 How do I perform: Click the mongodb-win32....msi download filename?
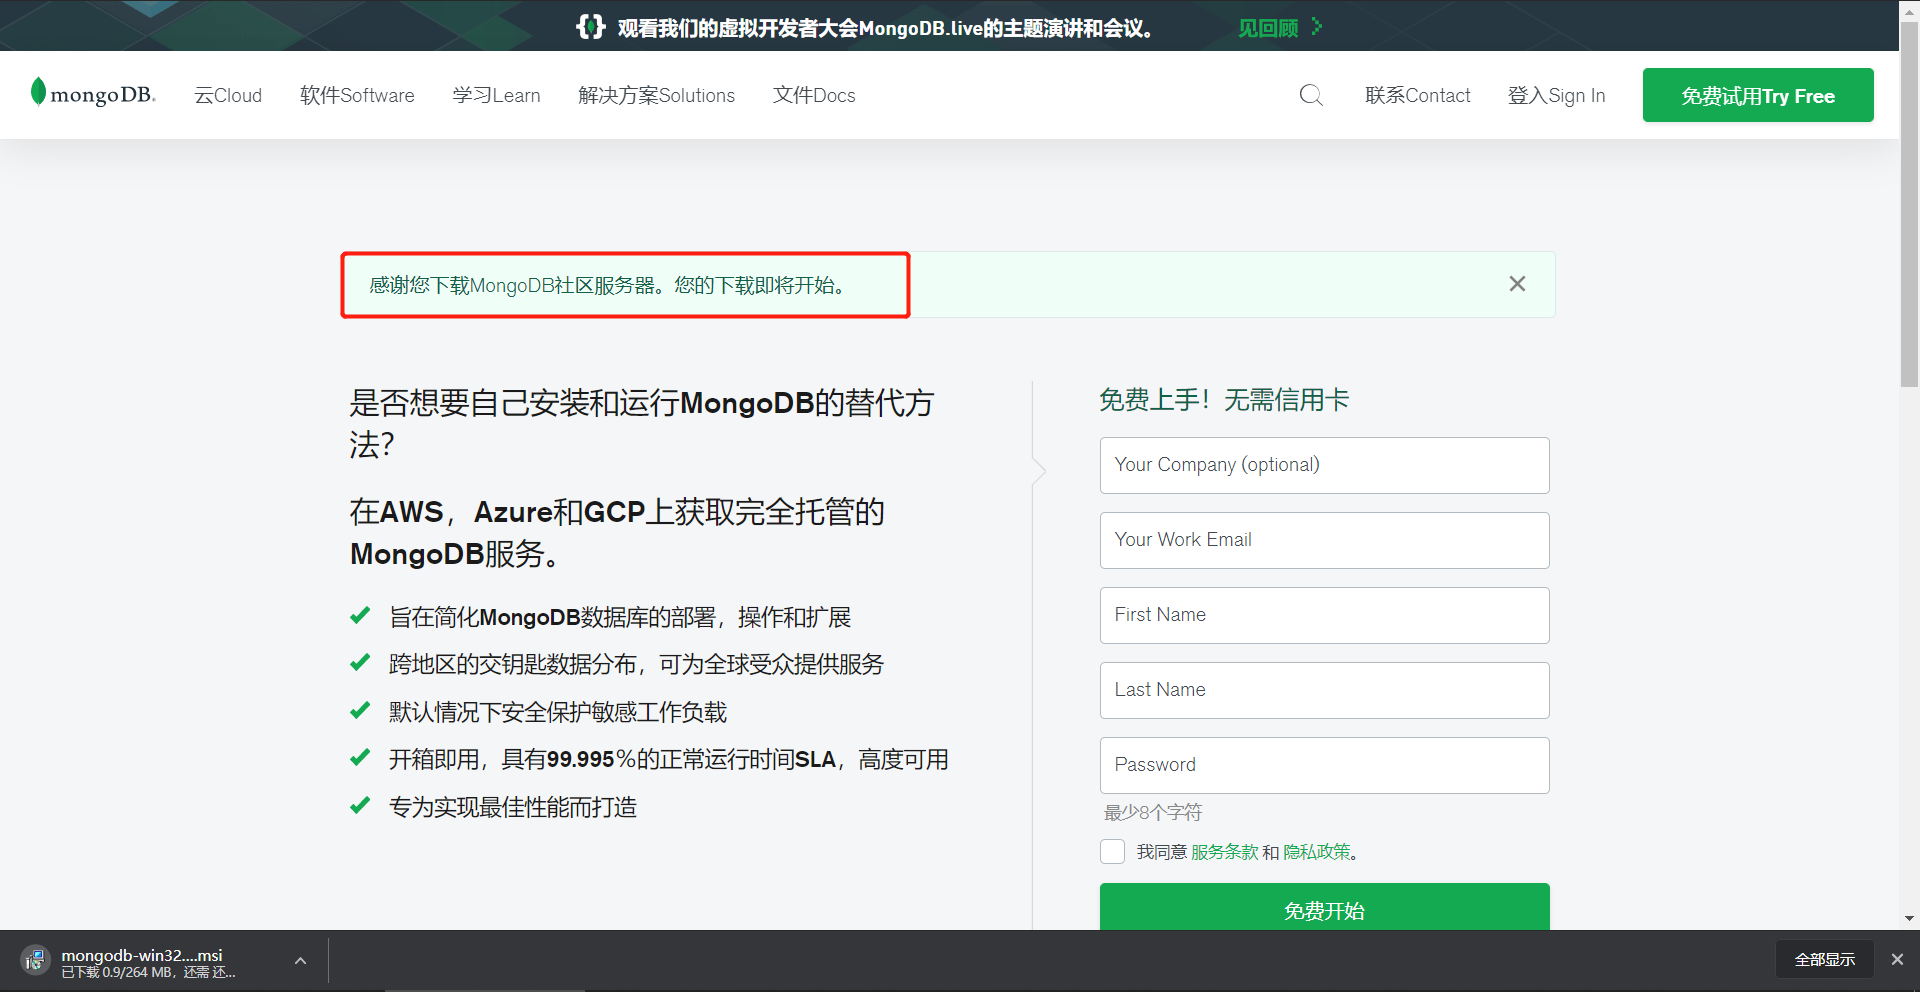pyautogui.click(x=142, y=955)
